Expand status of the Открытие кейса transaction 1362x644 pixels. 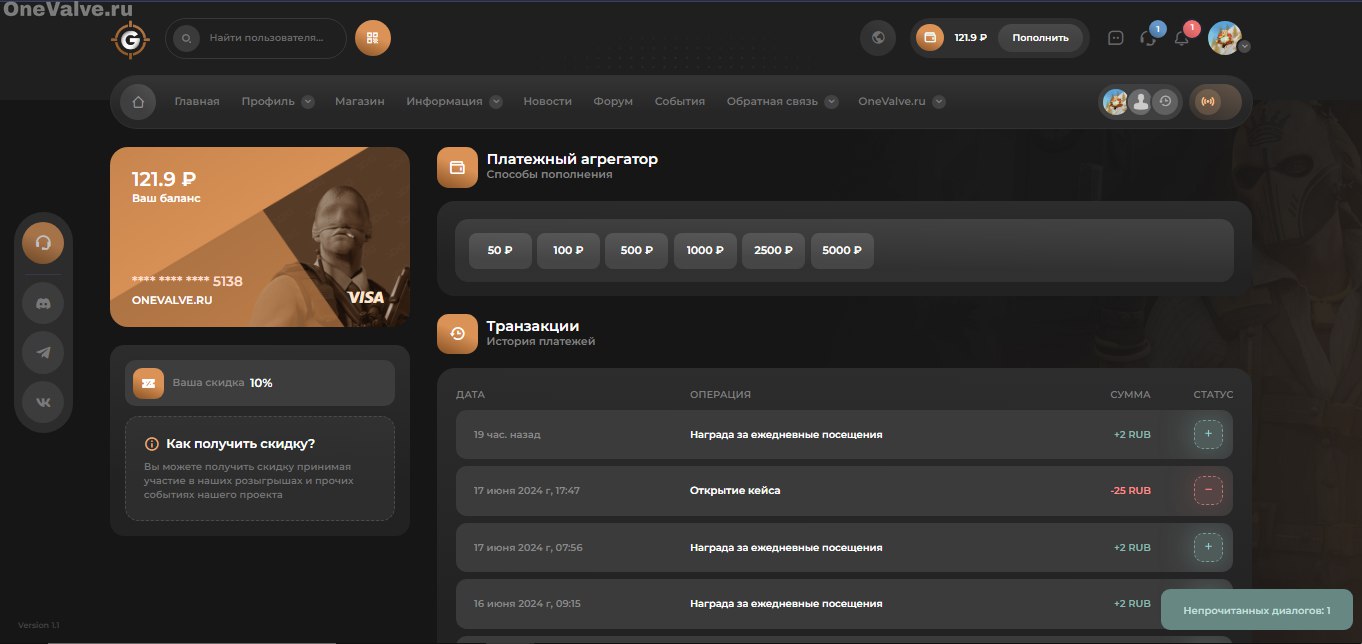(1208, 491)
